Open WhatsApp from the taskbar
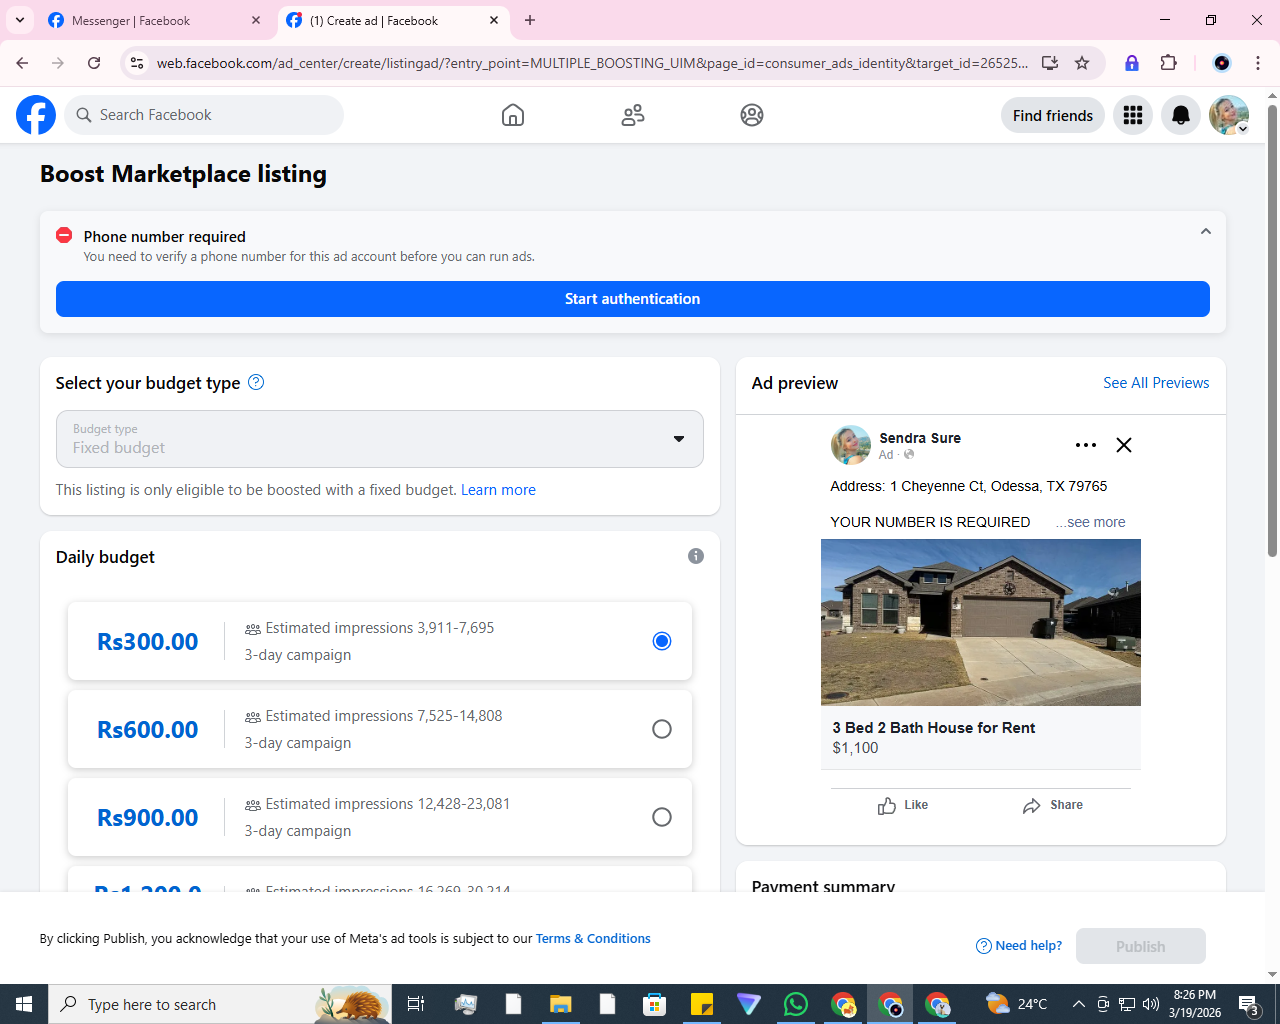This screenshot has width=1280, height=1024. point(796,1004)
